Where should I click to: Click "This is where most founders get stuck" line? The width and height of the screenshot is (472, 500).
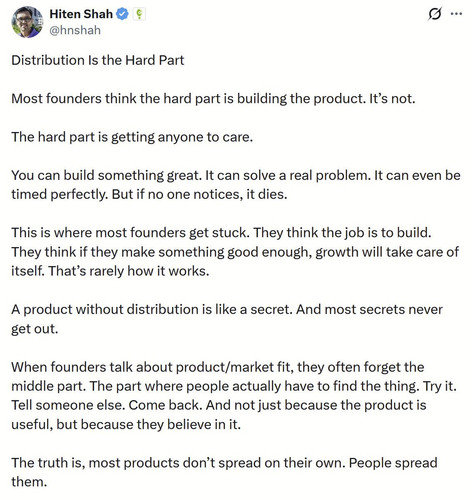click(x=221, y=233)
